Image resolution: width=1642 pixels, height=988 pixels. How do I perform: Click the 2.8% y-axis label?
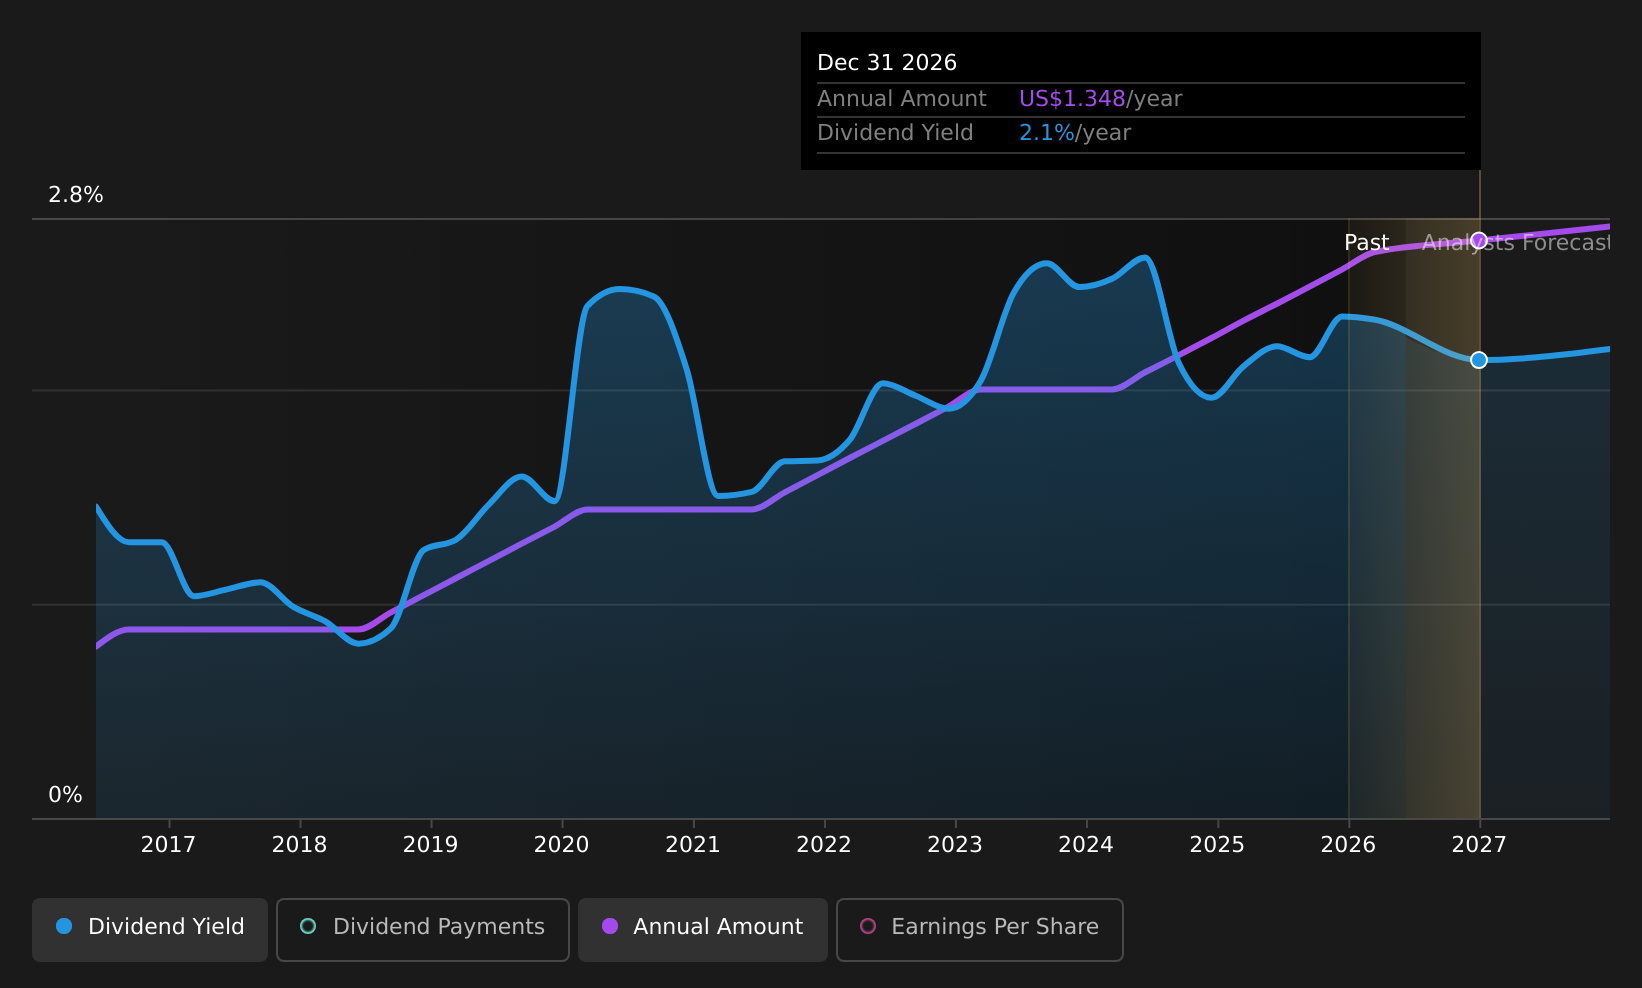76,195
